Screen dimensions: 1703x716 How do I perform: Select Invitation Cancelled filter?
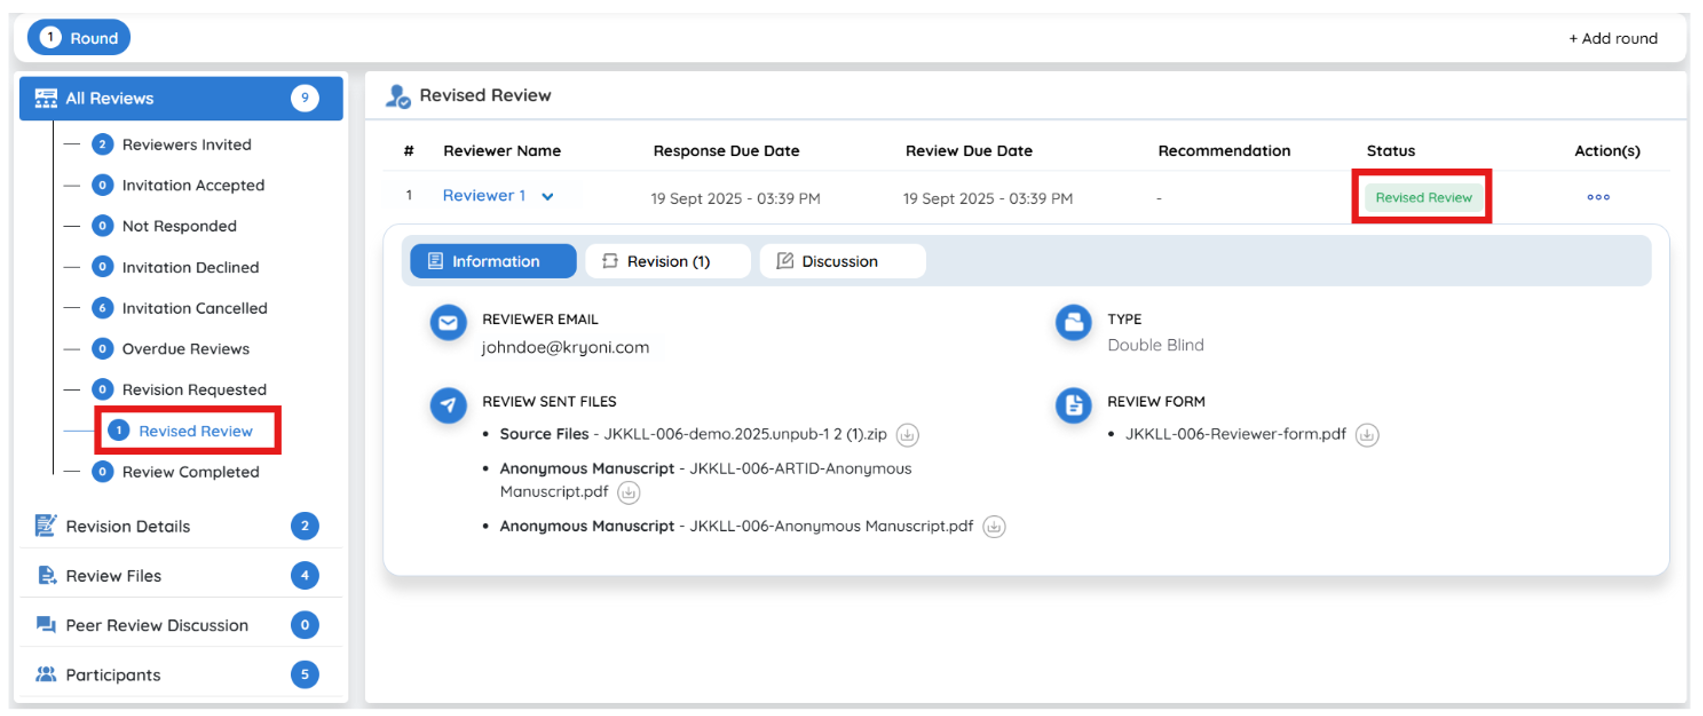tap(194, 308)
